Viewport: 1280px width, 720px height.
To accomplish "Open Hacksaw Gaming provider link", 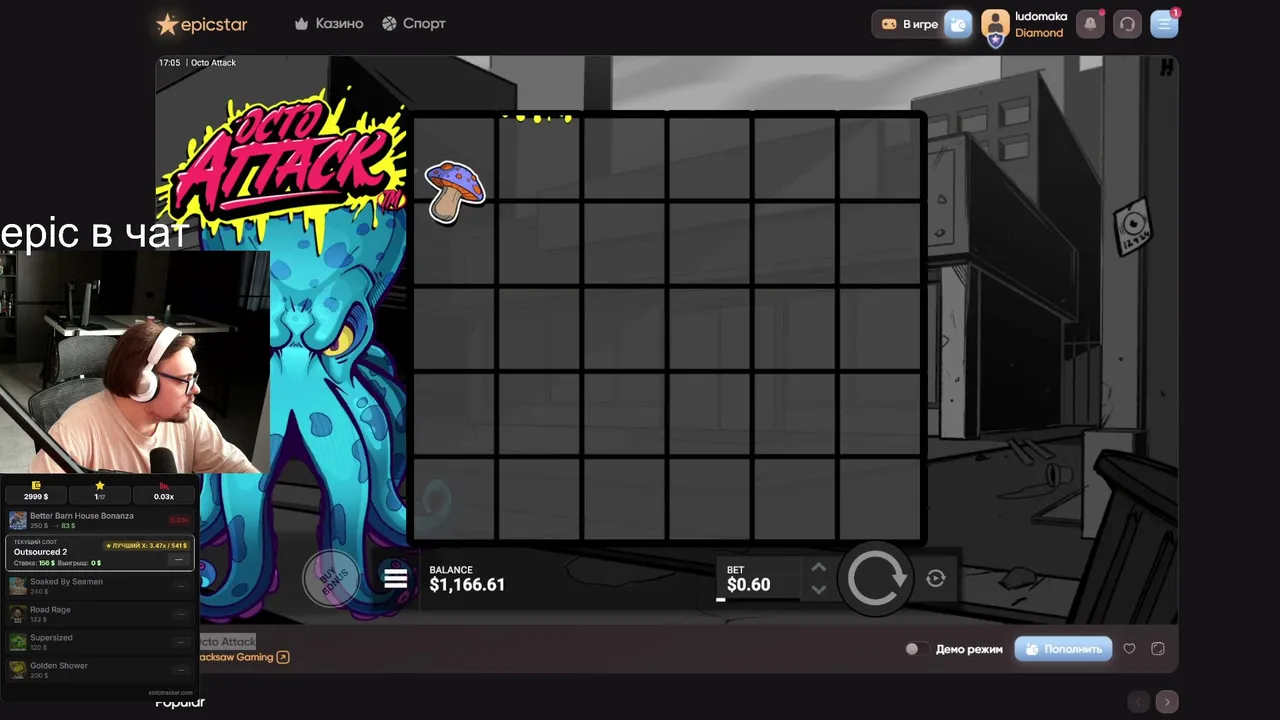I will click(x=245, y=657).
